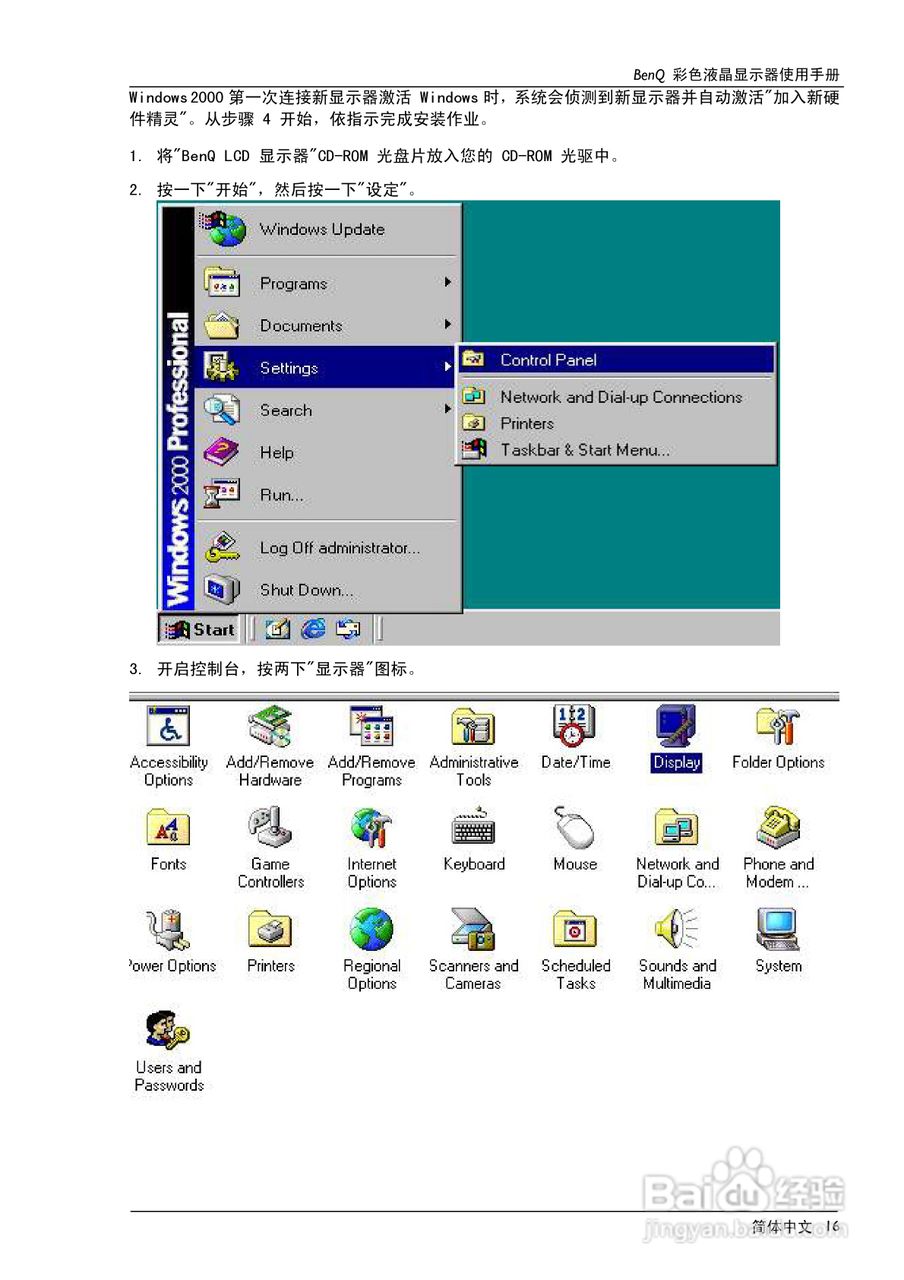The image size is (904, 1280).
Task: Expand Documents submenu in Start menu
Action: (327, 326)
